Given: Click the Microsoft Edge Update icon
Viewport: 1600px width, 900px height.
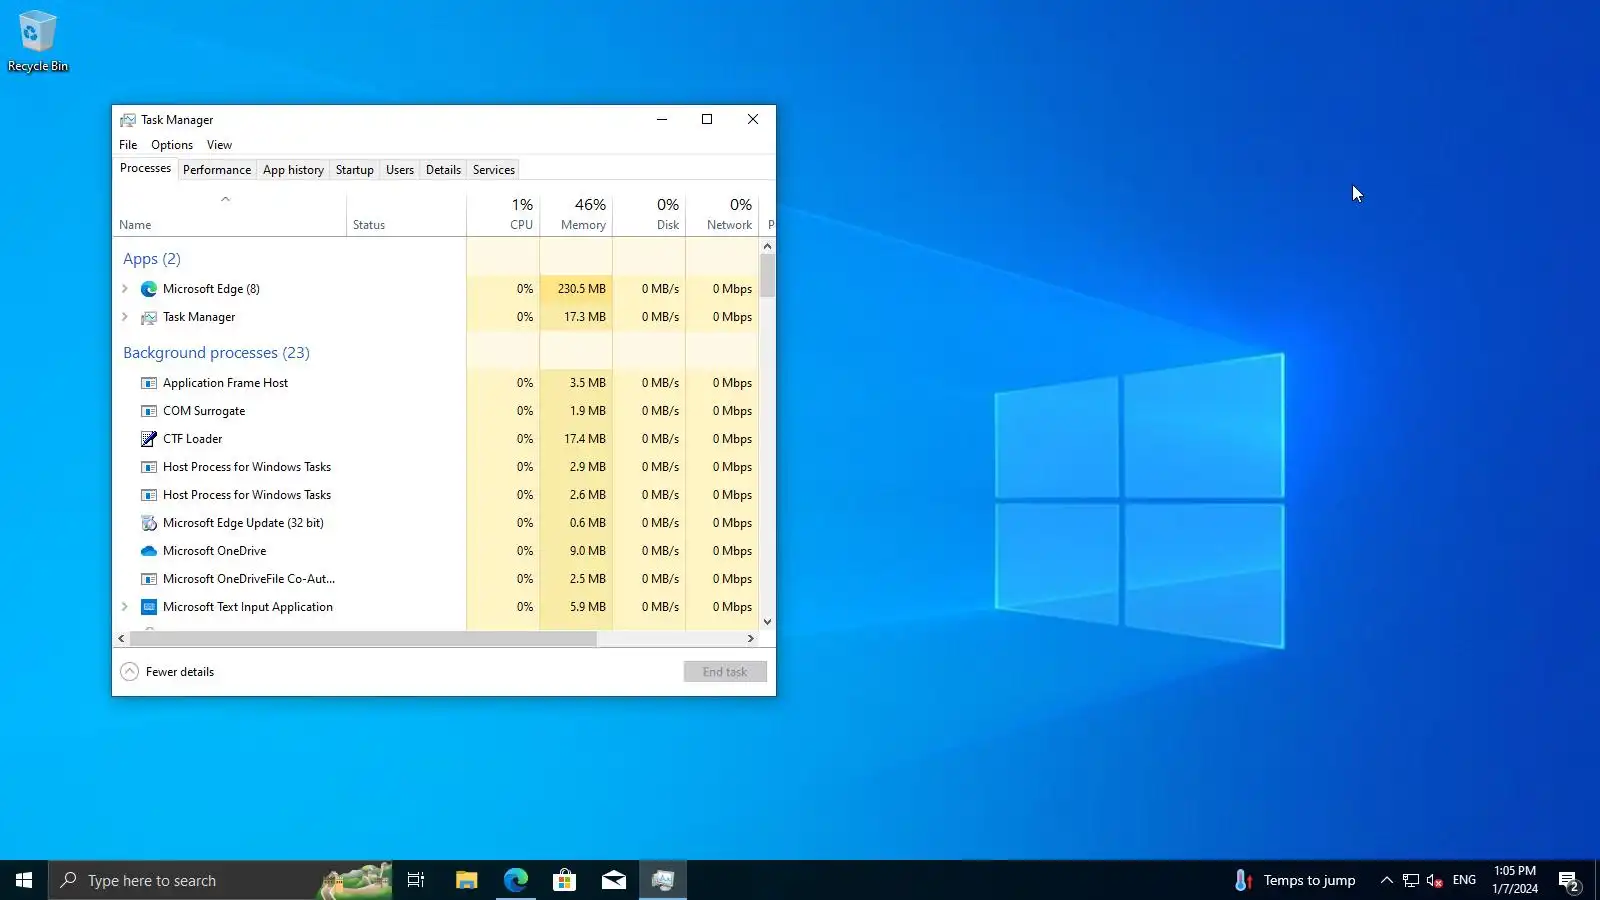Looking at the screenshot, I should pyautogui.click(x=149, y=523).
